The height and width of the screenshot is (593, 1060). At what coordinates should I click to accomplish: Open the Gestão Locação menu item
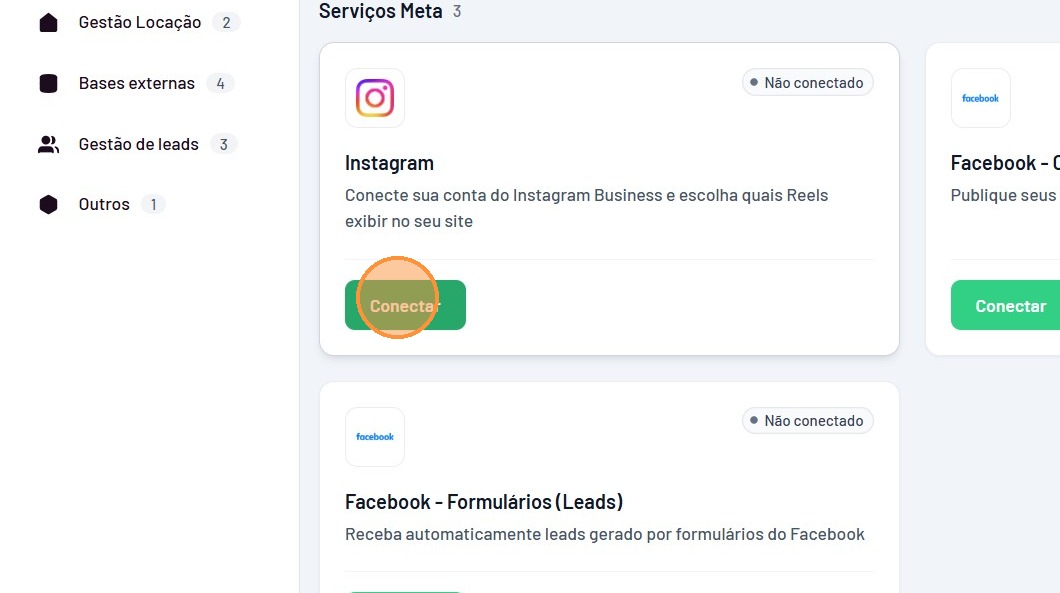click(139, 22)
